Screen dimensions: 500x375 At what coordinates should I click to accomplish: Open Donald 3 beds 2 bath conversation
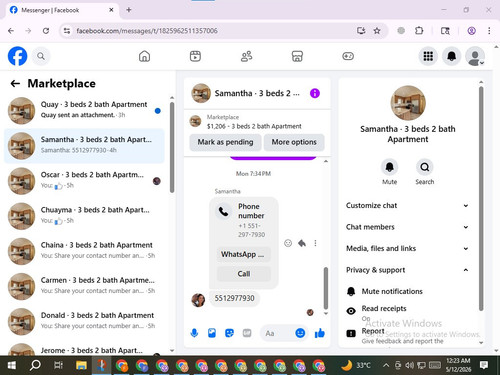pyautogui.click(x=84, y=322)
